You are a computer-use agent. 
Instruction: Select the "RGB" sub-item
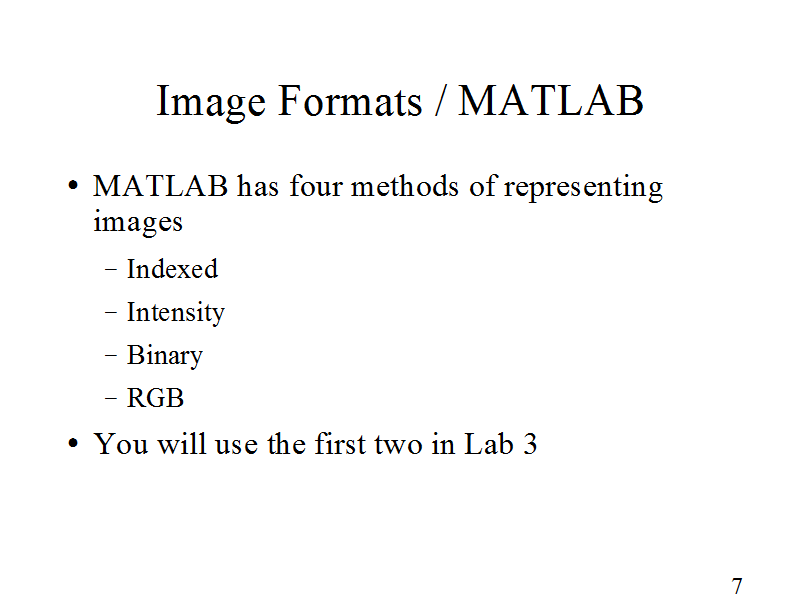click(156, 398)
